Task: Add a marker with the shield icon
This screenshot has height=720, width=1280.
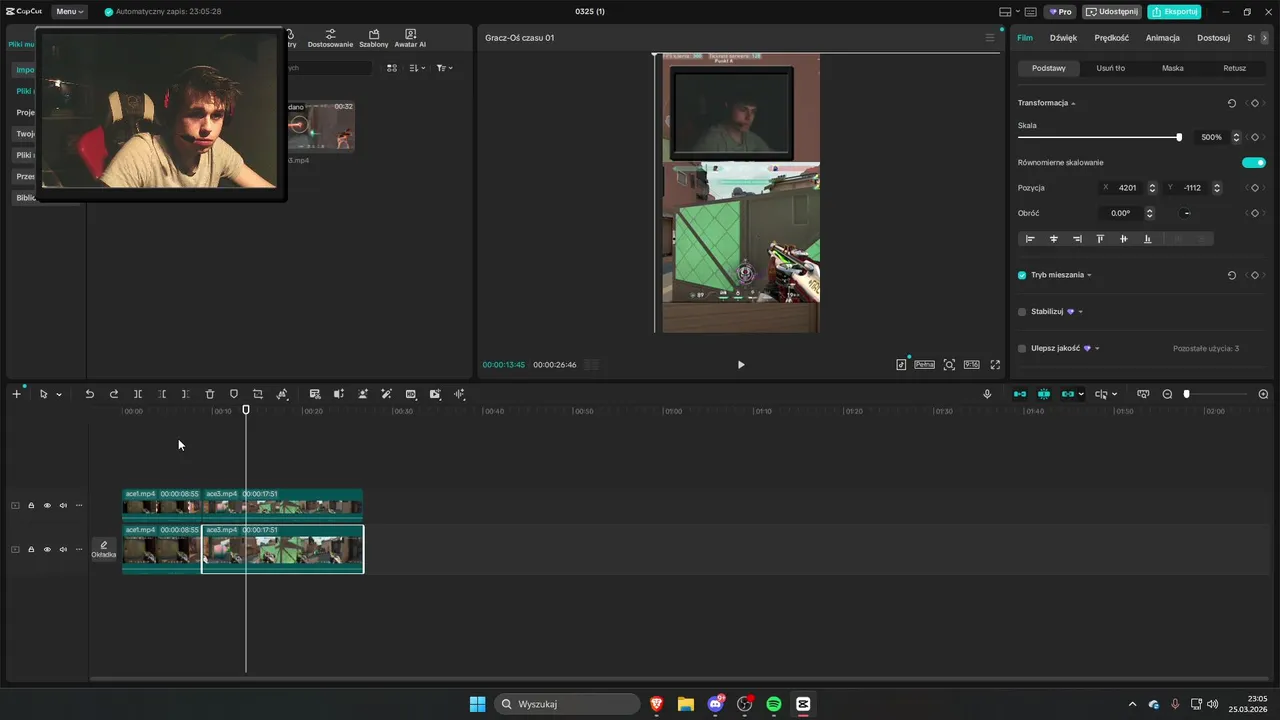Action: pyautogui.click(x=234, y=394)
